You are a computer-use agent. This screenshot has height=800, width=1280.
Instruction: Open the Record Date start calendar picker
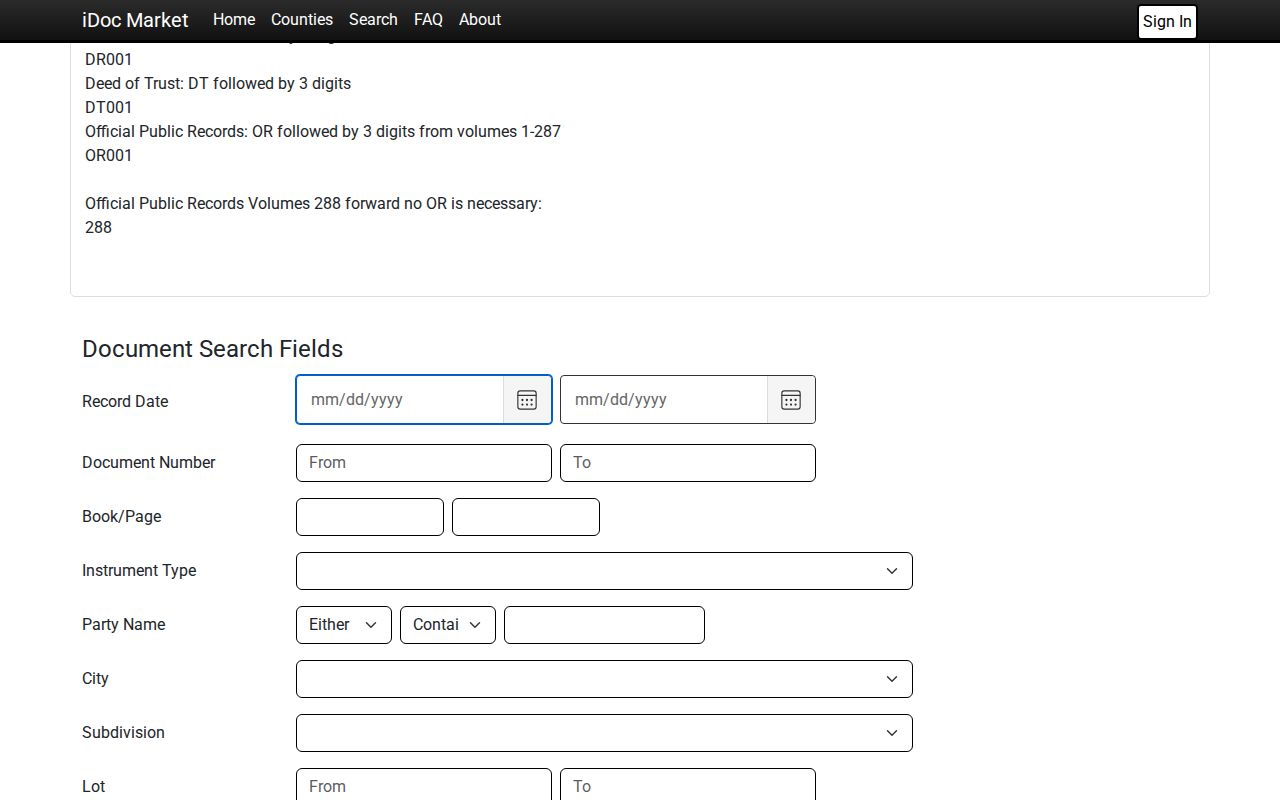point(527,400)
